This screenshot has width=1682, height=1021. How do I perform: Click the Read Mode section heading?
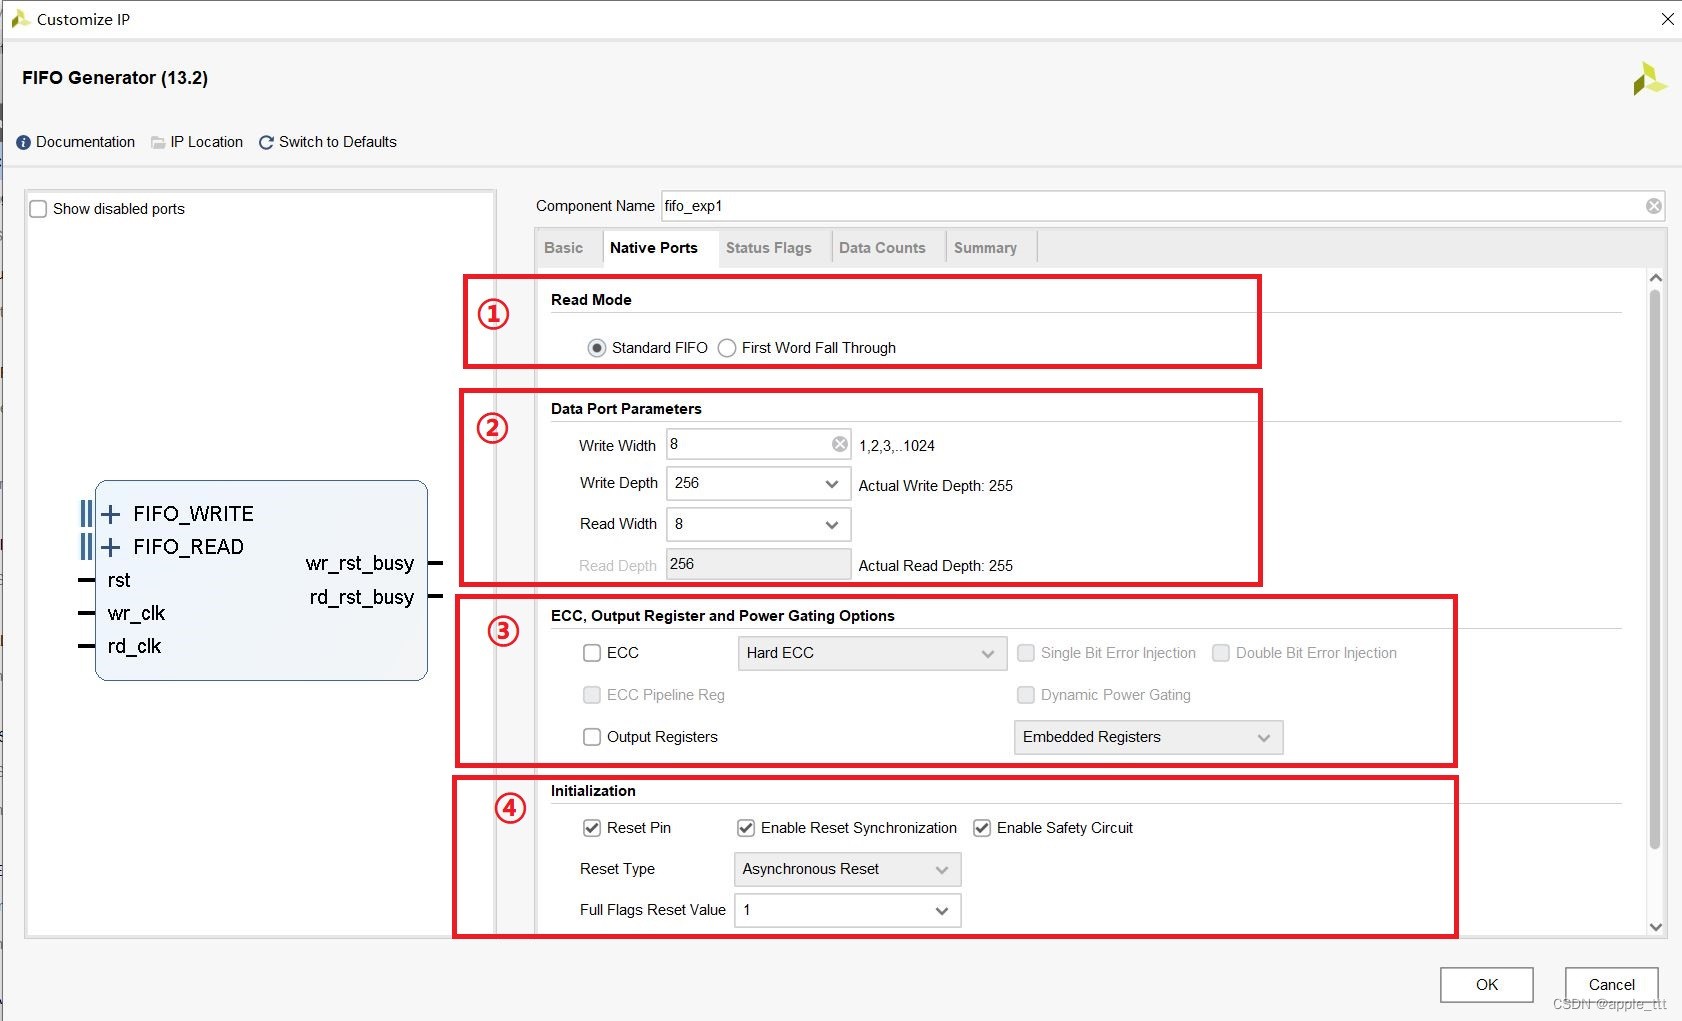[x=591, y=300]
